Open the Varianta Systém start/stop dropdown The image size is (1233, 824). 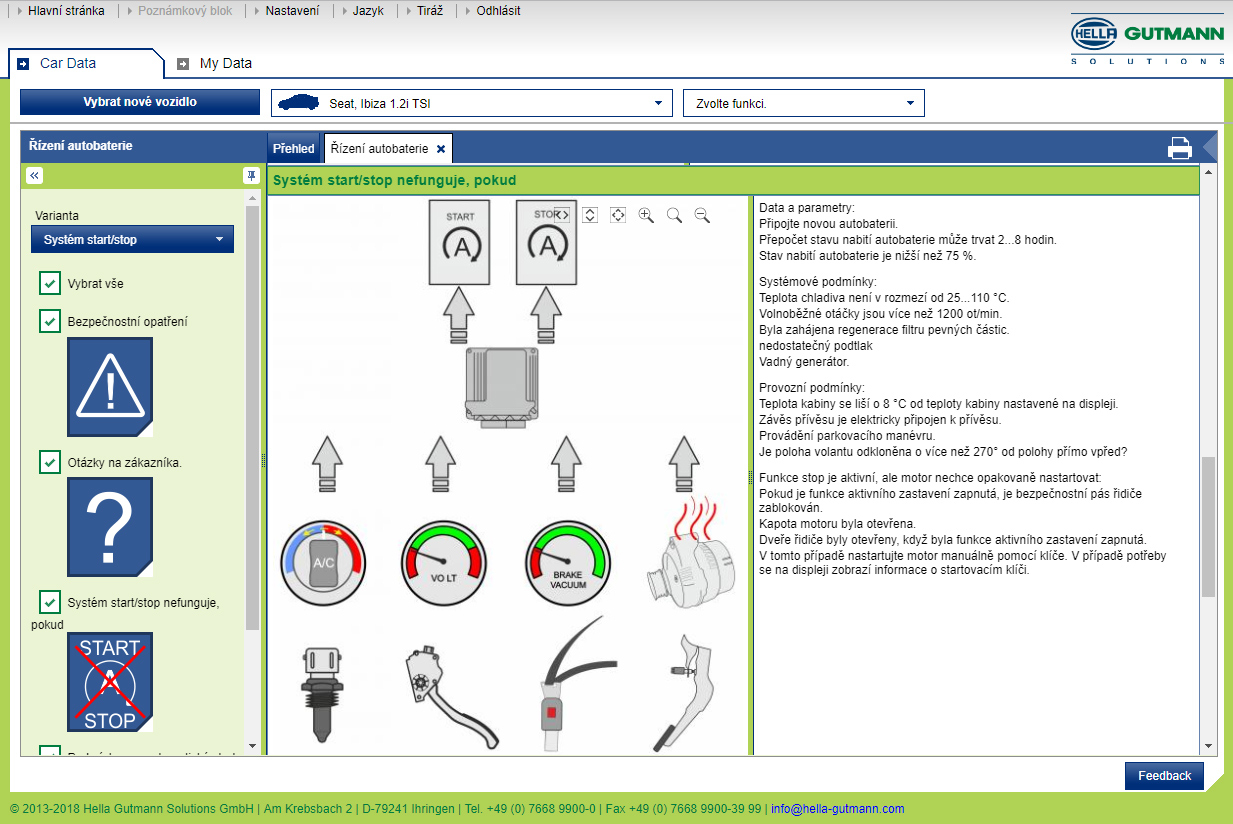click(x=132, y=239)
